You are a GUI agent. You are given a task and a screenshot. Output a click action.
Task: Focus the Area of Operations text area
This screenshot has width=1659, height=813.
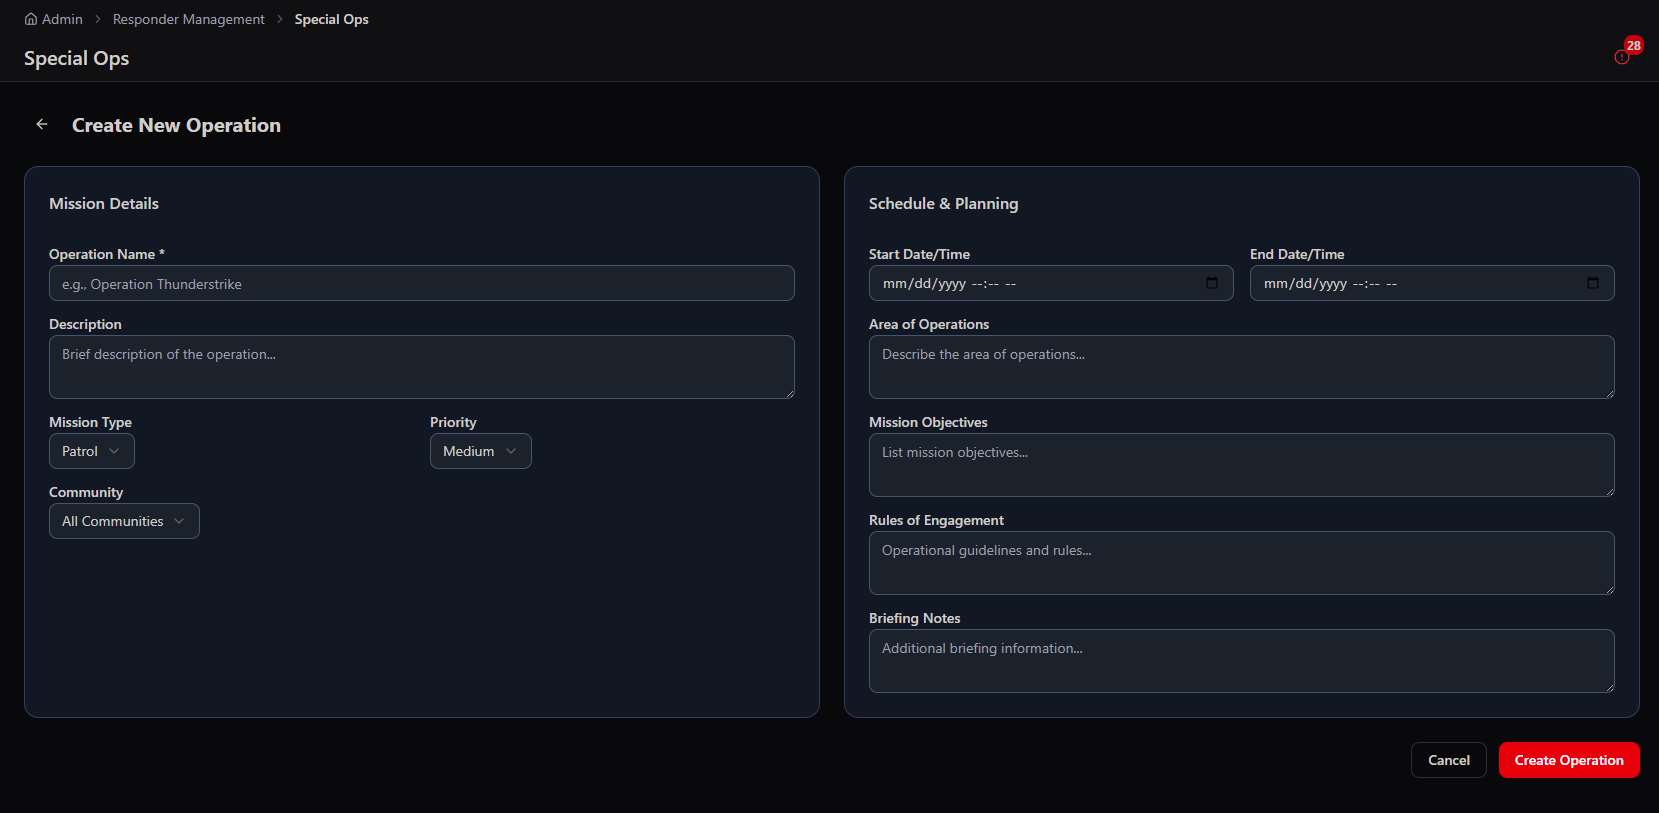pyautogui.click(x=1242, y=367)
